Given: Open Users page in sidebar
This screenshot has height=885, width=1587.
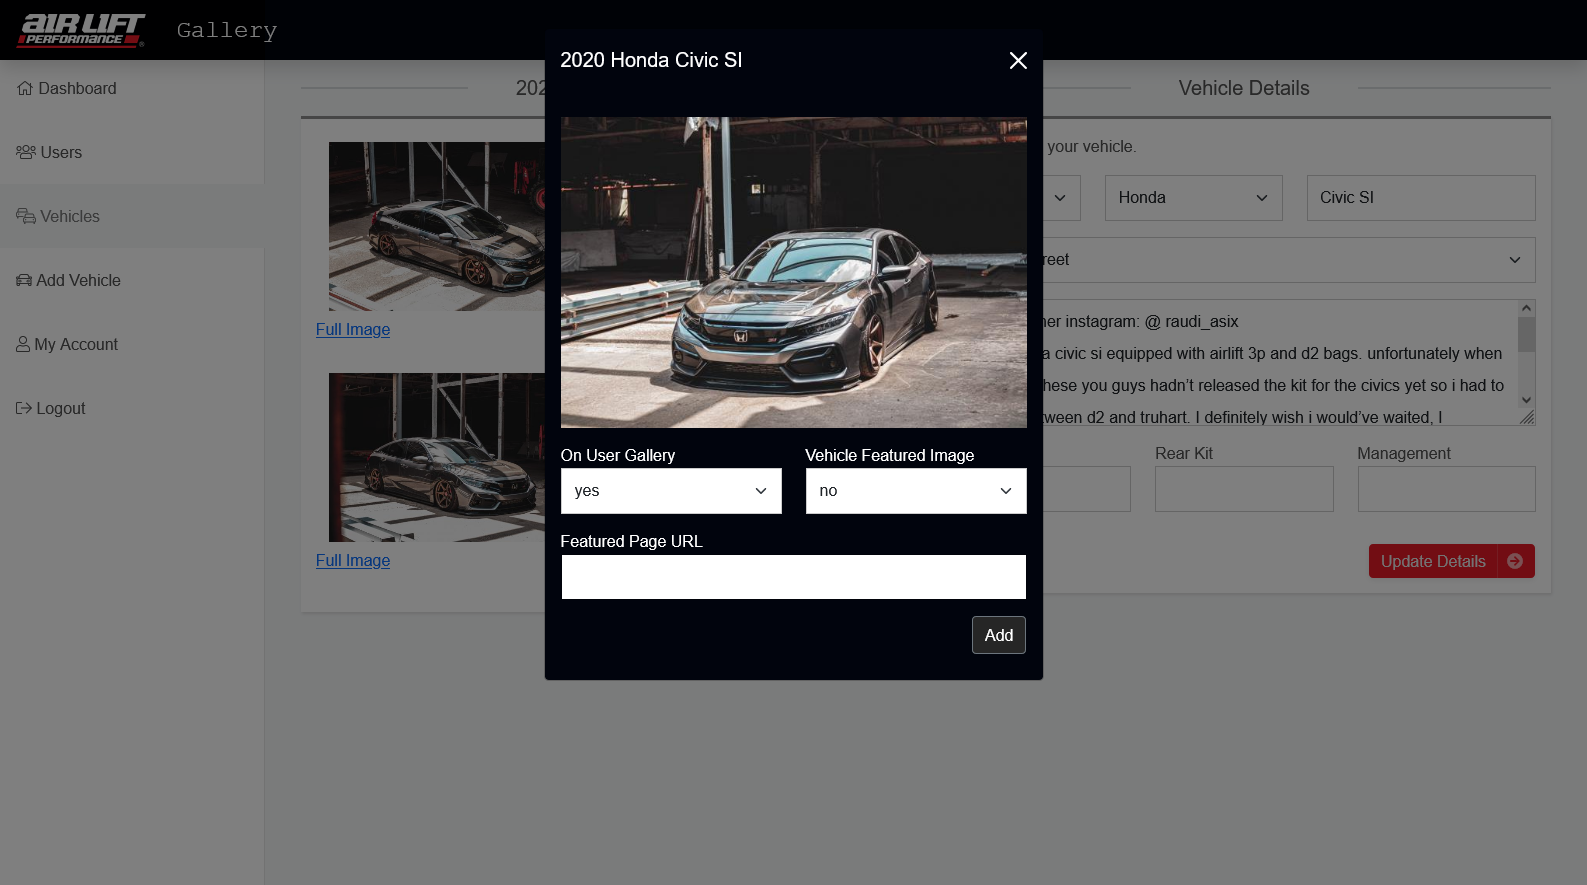Looking at the screenshot, I should click(132, 152).
